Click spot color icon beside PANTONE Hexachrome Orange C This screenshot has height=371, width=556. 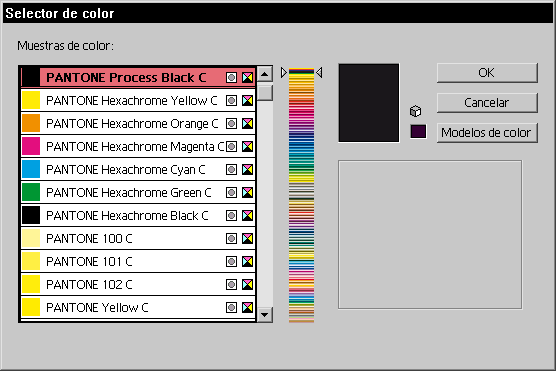(x=232, y=123)
